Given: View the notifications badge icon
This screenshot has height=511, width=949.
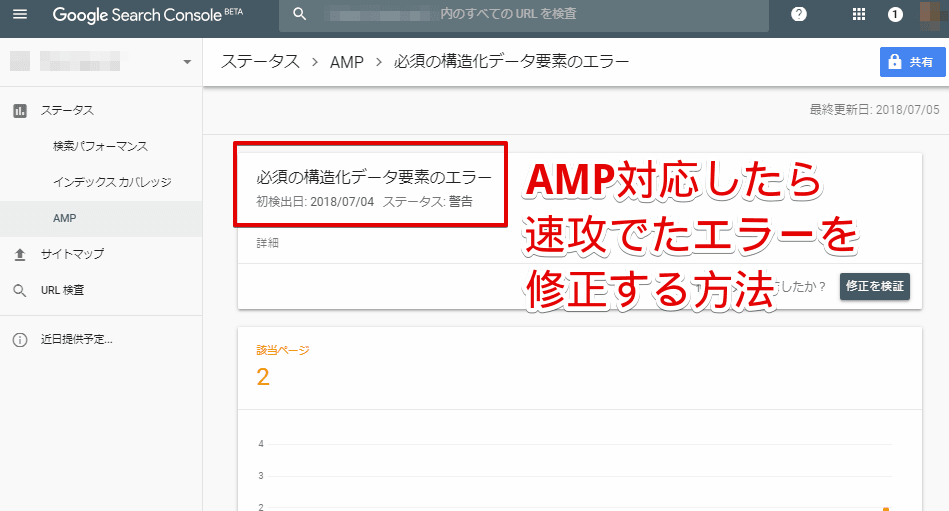Looking at the screenshot, I should [x=895, y=15].
